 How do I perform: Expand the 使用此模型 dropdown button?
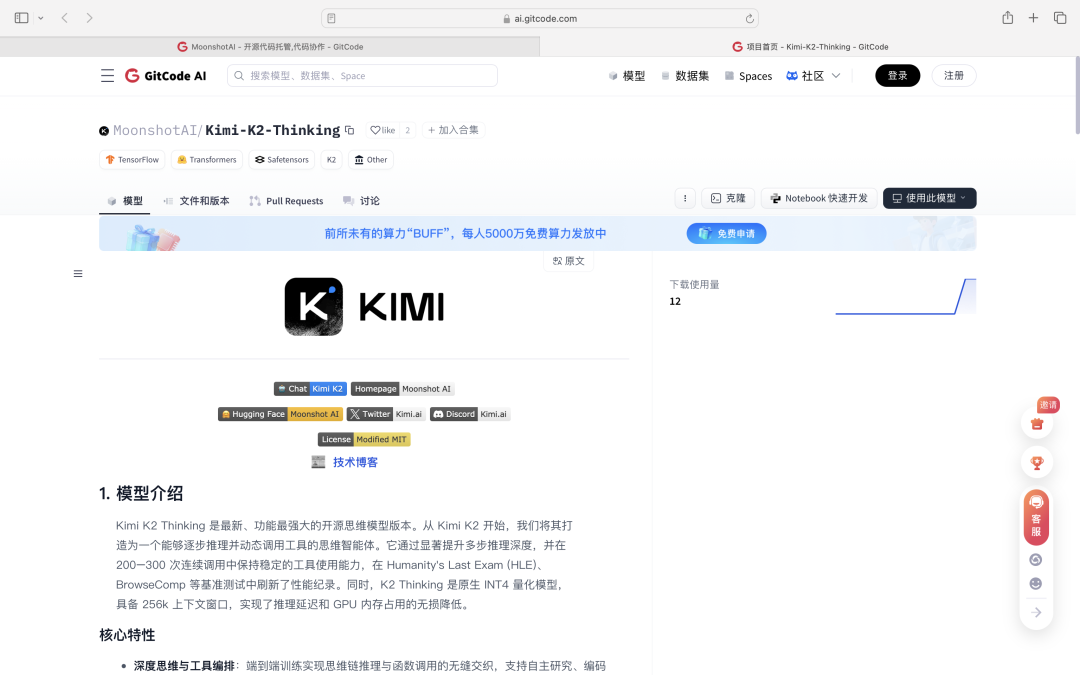click(x=930, y=198)
